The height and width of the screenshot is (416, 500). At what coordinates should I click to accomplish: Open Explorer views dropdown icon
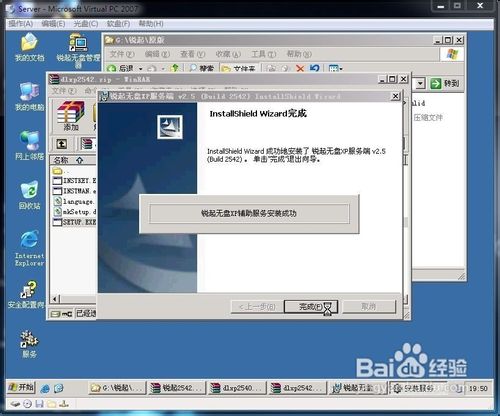[335, 68]
